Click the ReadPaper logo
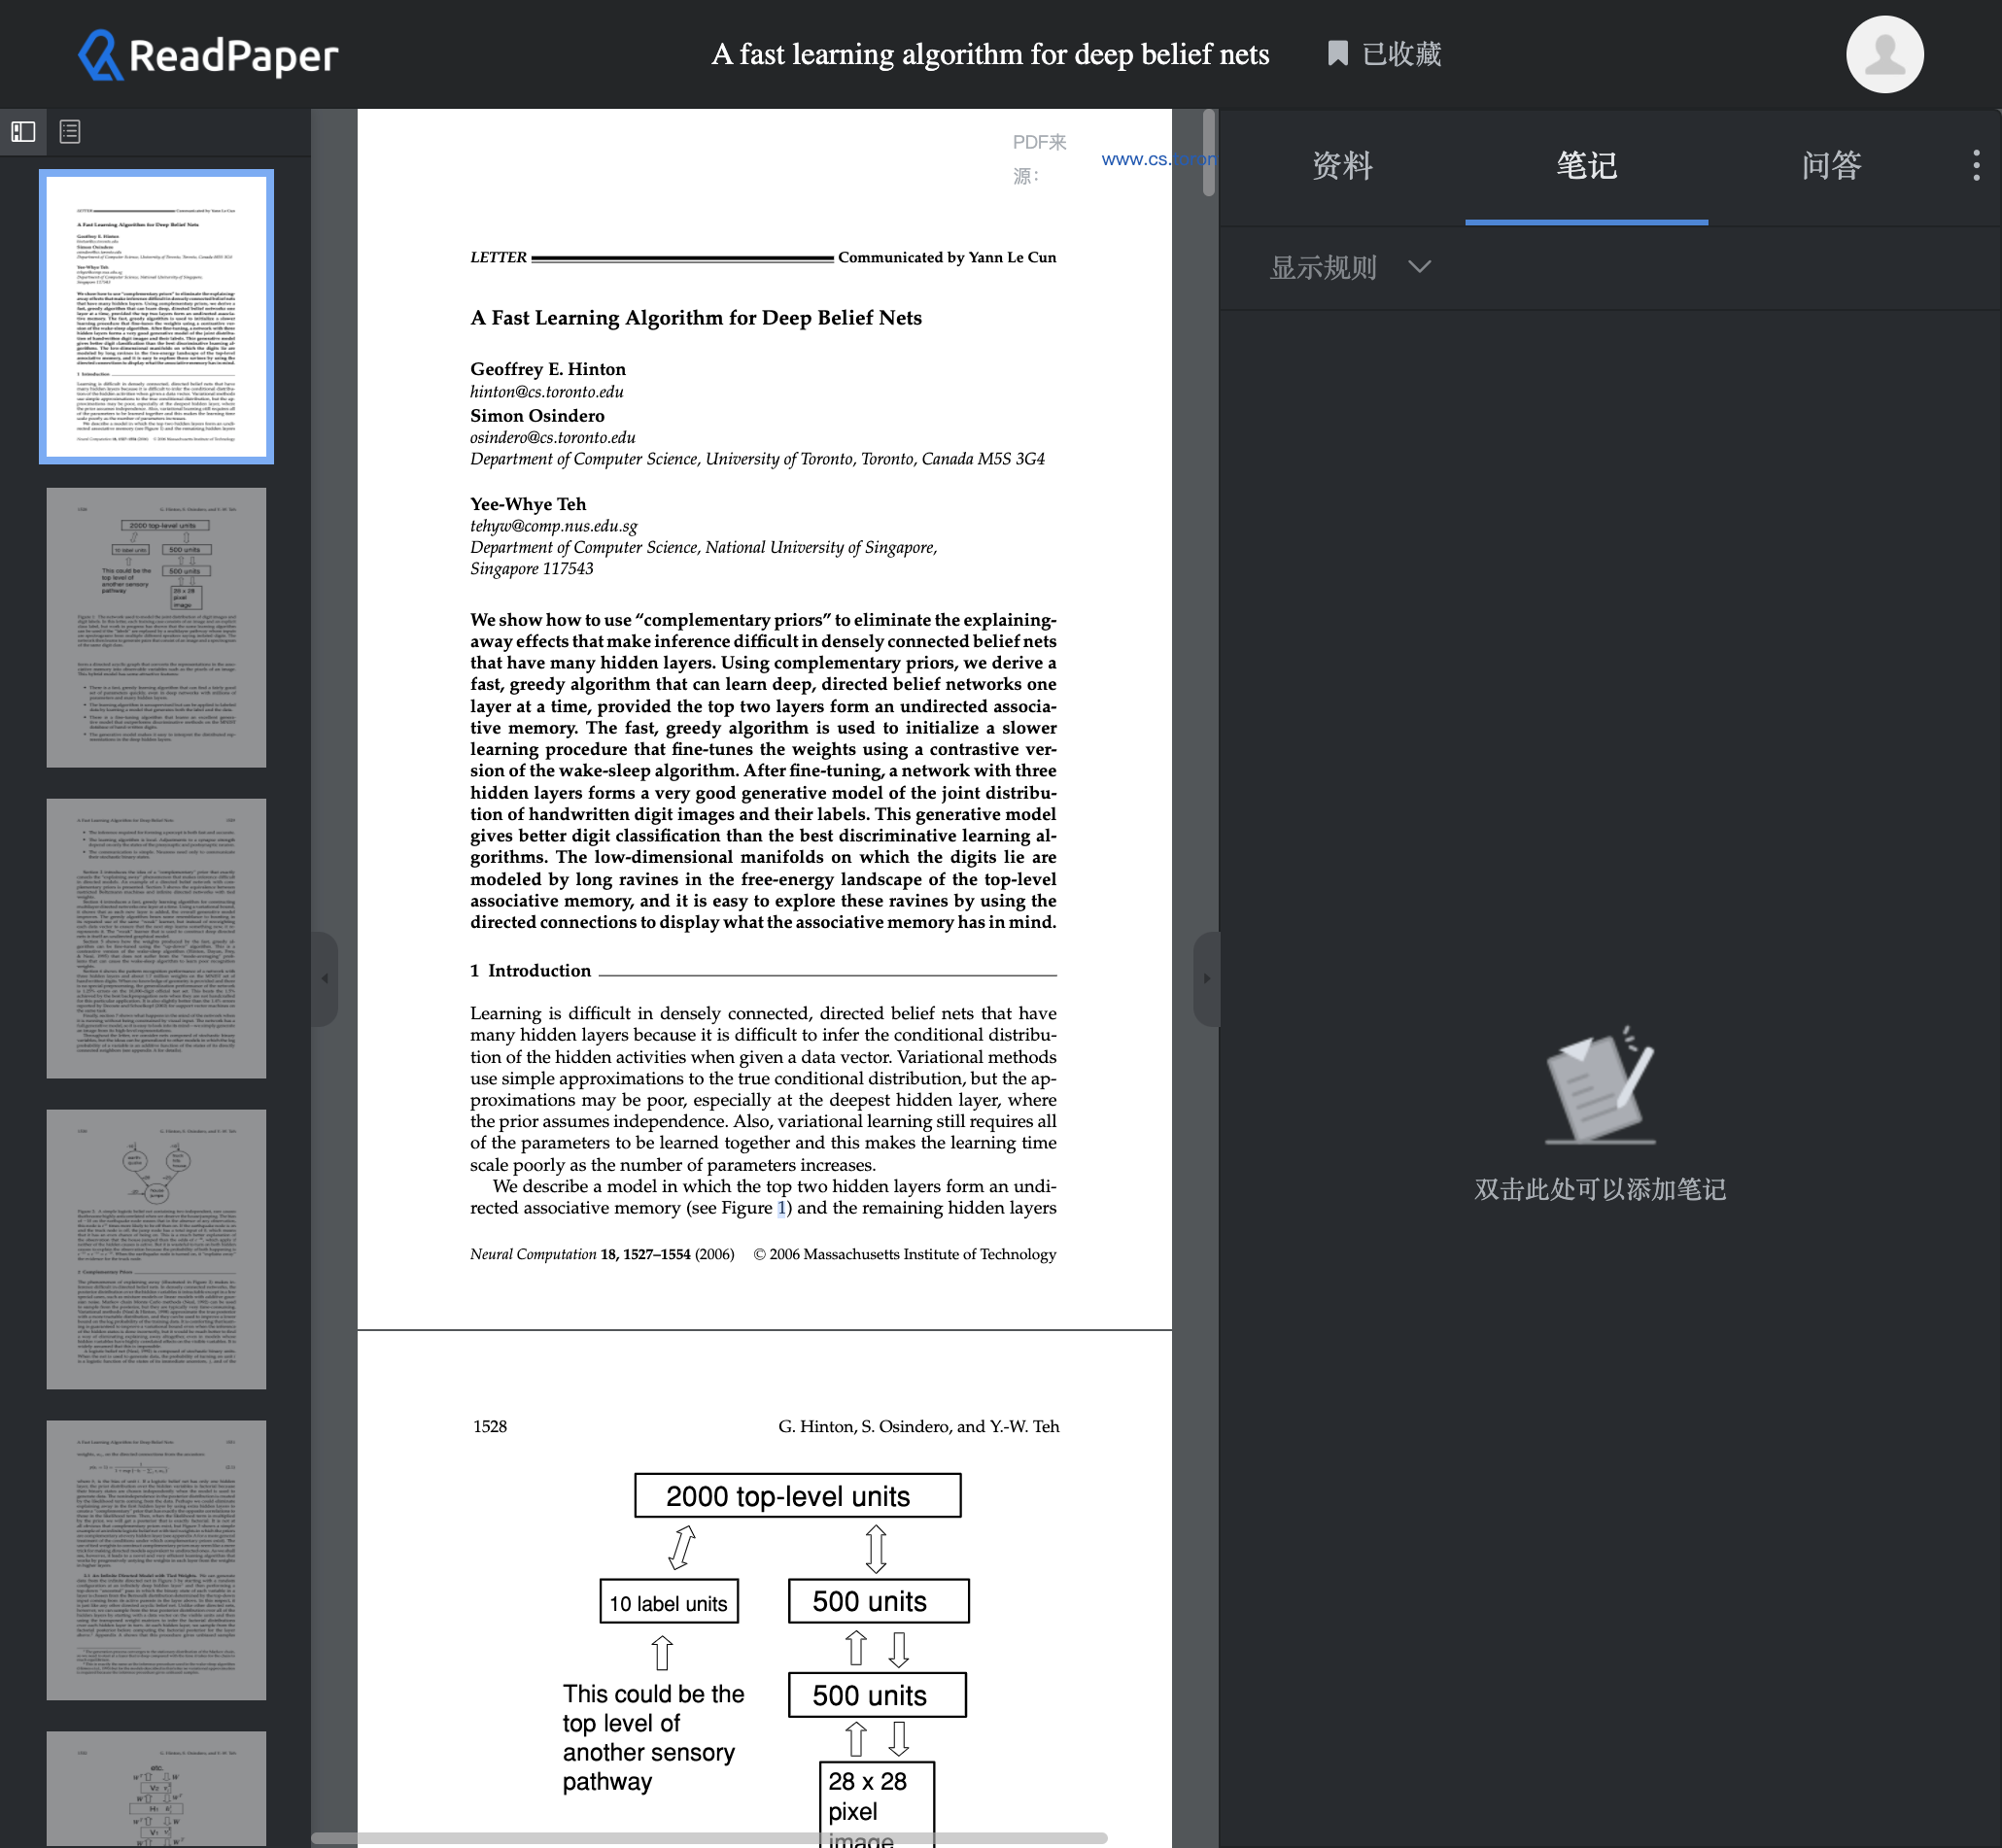 click(x=206, y=54)
